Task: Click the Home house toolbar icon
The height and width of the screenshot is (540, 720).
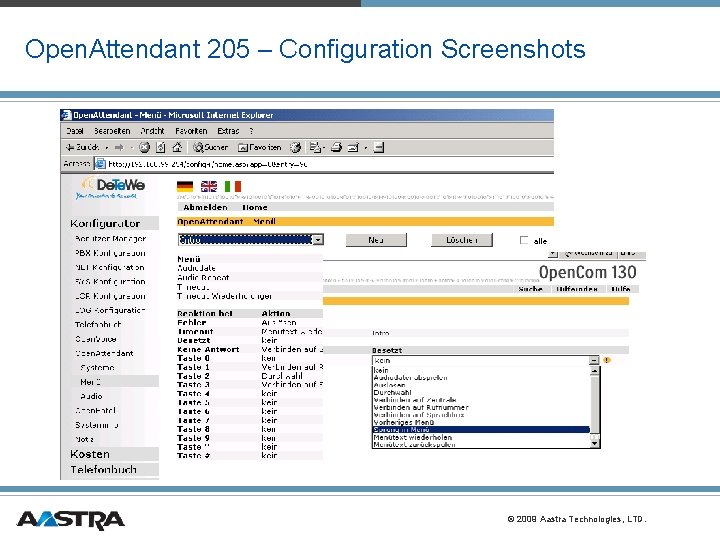Action: point(177,147)
